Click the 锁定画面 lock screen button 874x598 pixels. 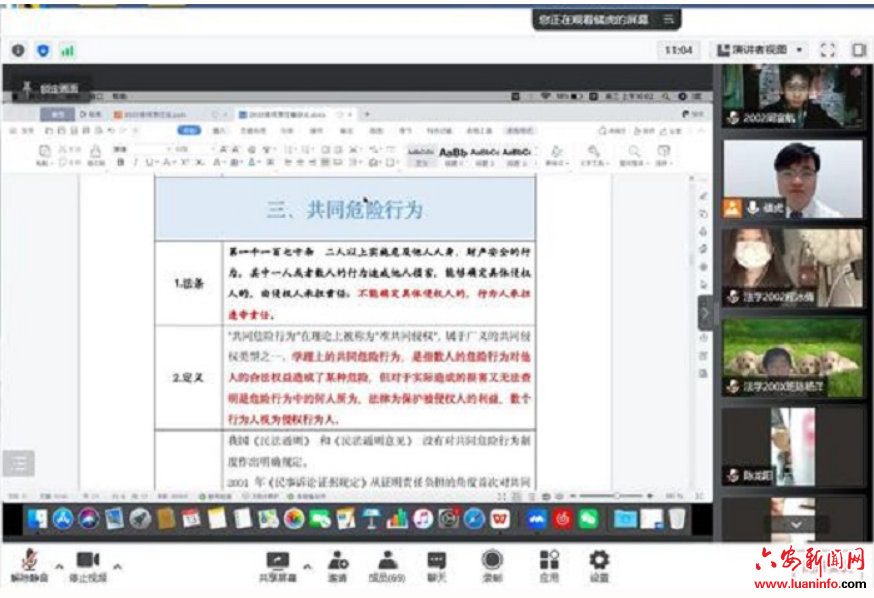[x=55, y=88]
